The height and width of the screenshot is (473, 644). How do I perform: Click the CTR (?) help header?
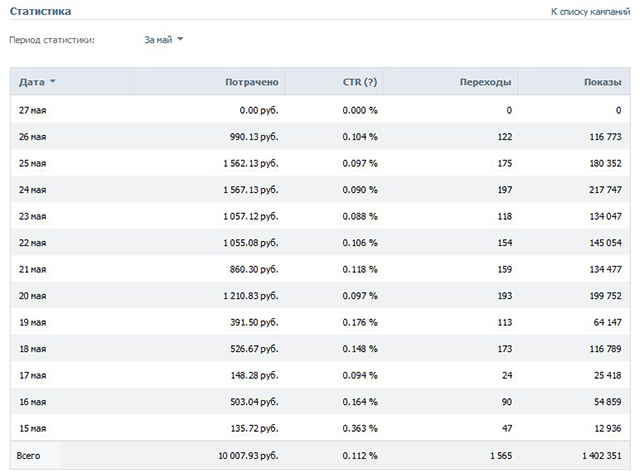coord(360,82)
